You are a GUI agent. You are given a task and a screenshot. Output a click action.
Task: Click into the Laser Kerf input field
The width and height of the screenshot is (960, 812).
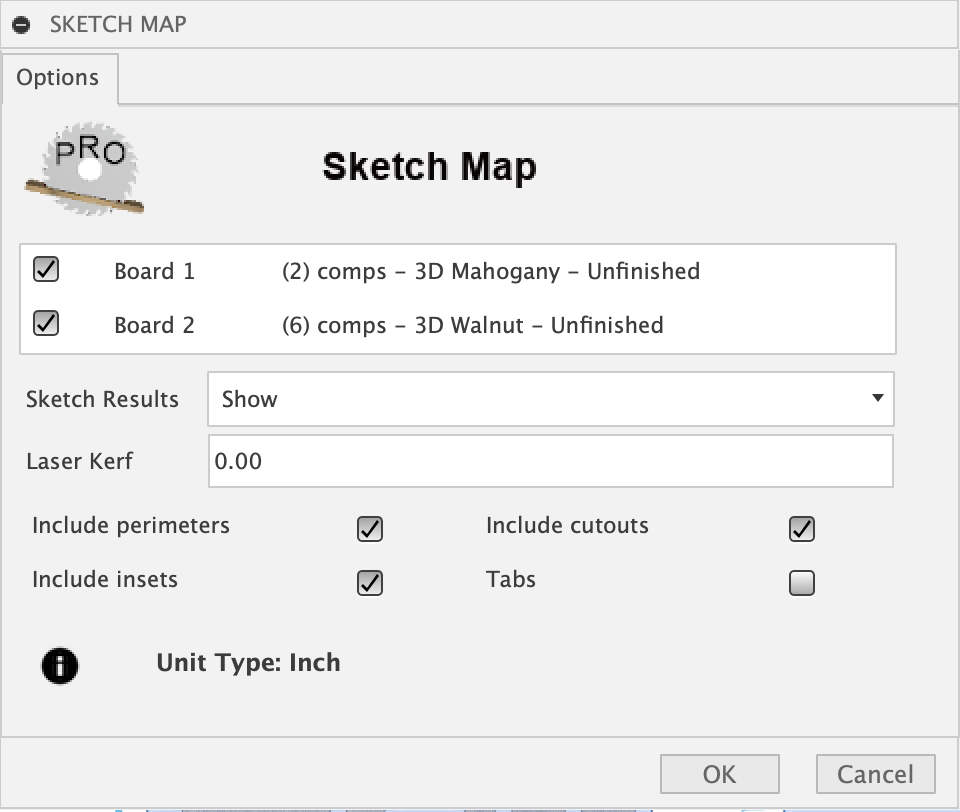[x=550, y=461]
